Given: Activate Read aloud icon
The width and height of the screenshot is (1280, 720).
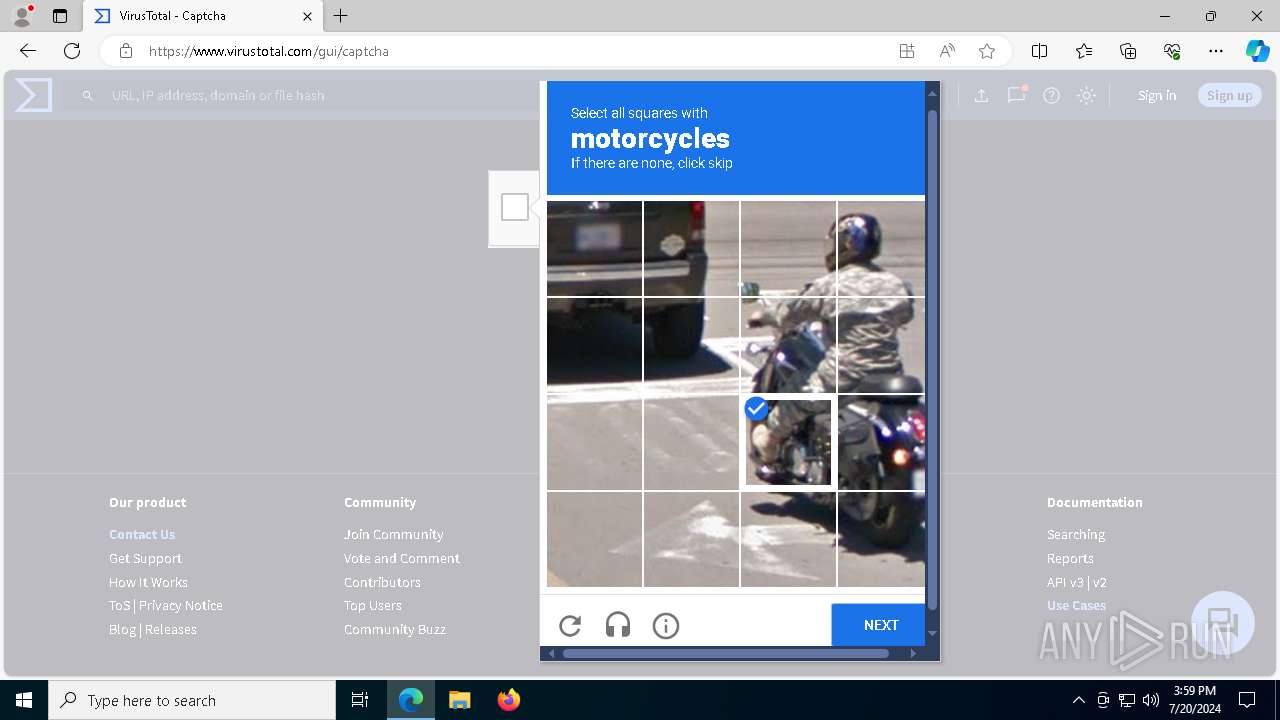Looking at the screenshot, I should [x=947, y=51].
